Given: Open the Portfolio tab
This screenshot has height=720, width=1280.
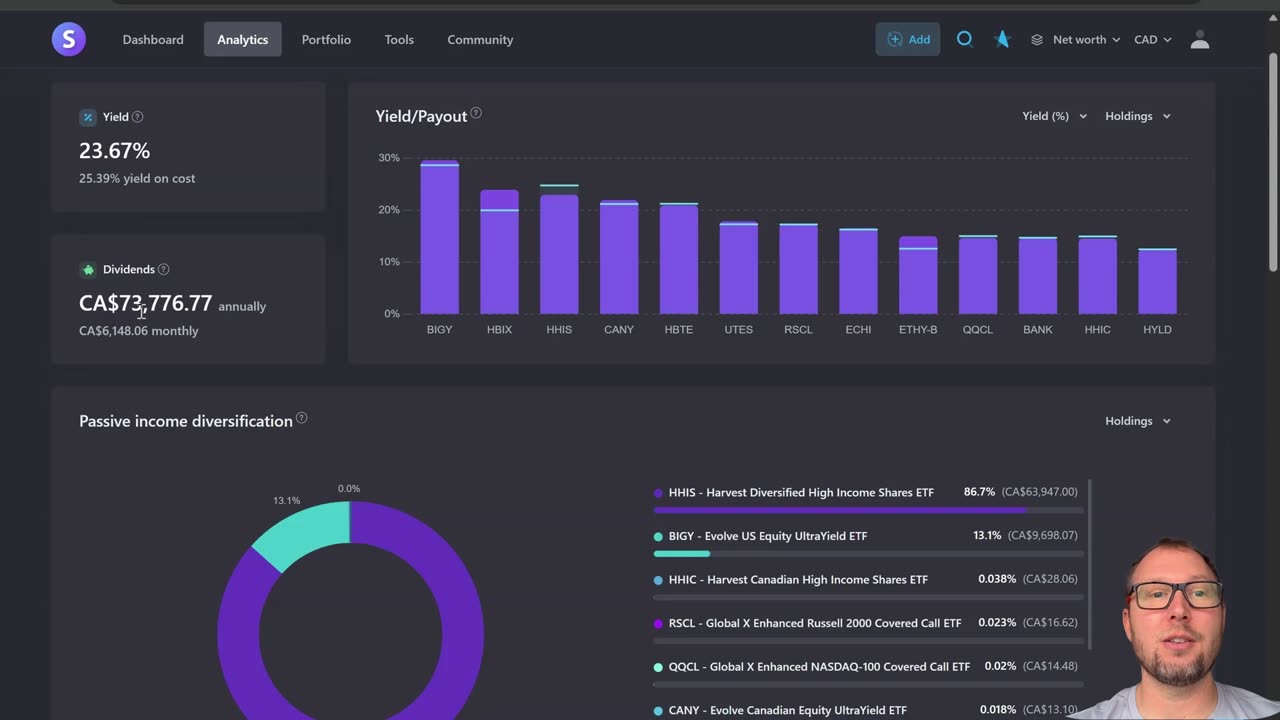Looking at the screenshot, I should [326, 40].
